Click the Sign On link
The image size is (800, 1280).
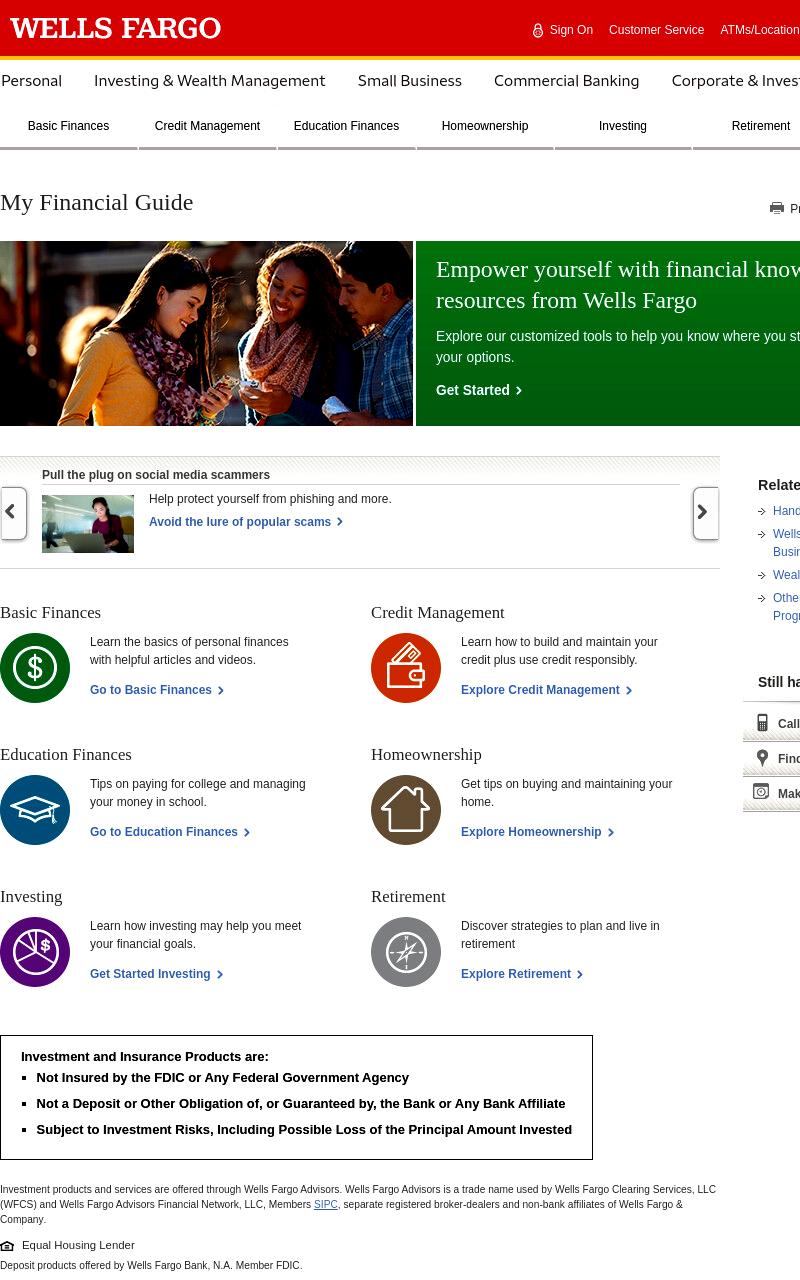[x=571, y=30]
